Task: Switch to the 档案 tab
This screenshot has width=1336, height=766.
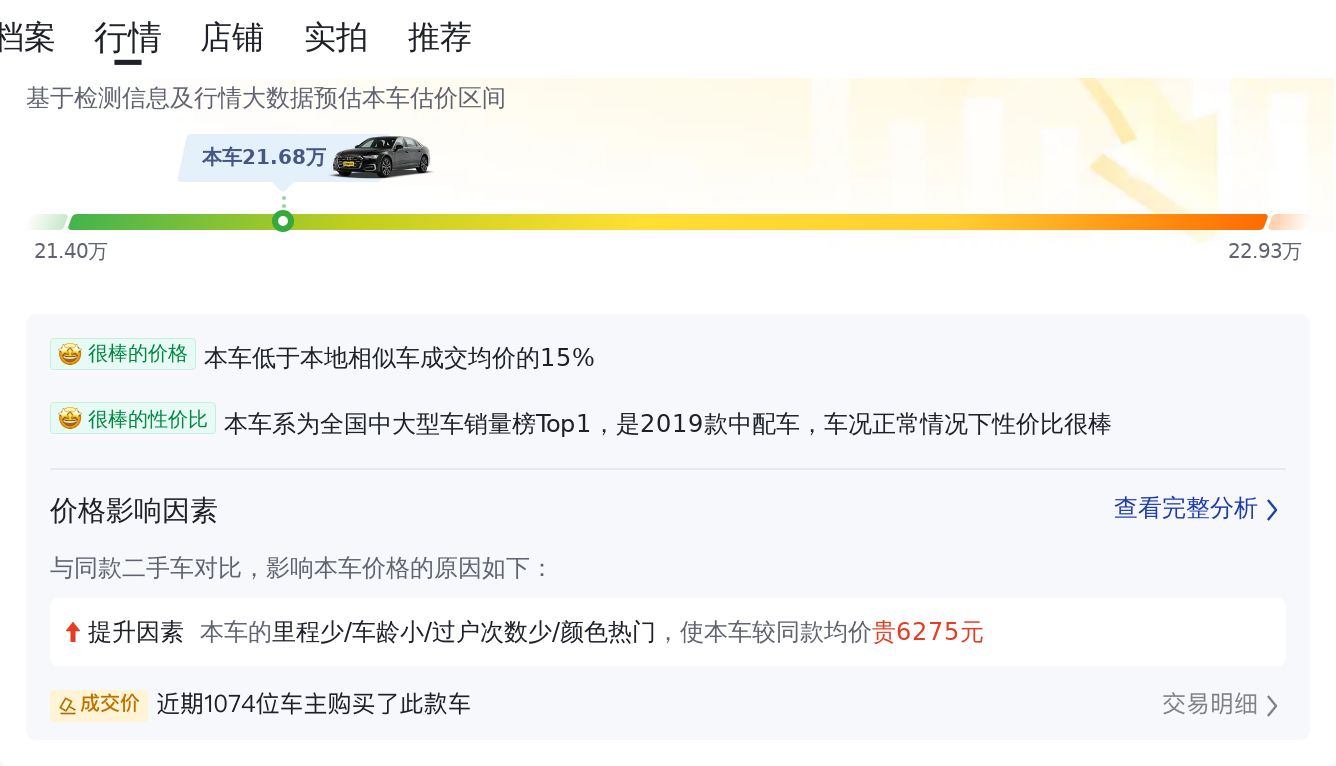Action: click(x=26, y=38)
